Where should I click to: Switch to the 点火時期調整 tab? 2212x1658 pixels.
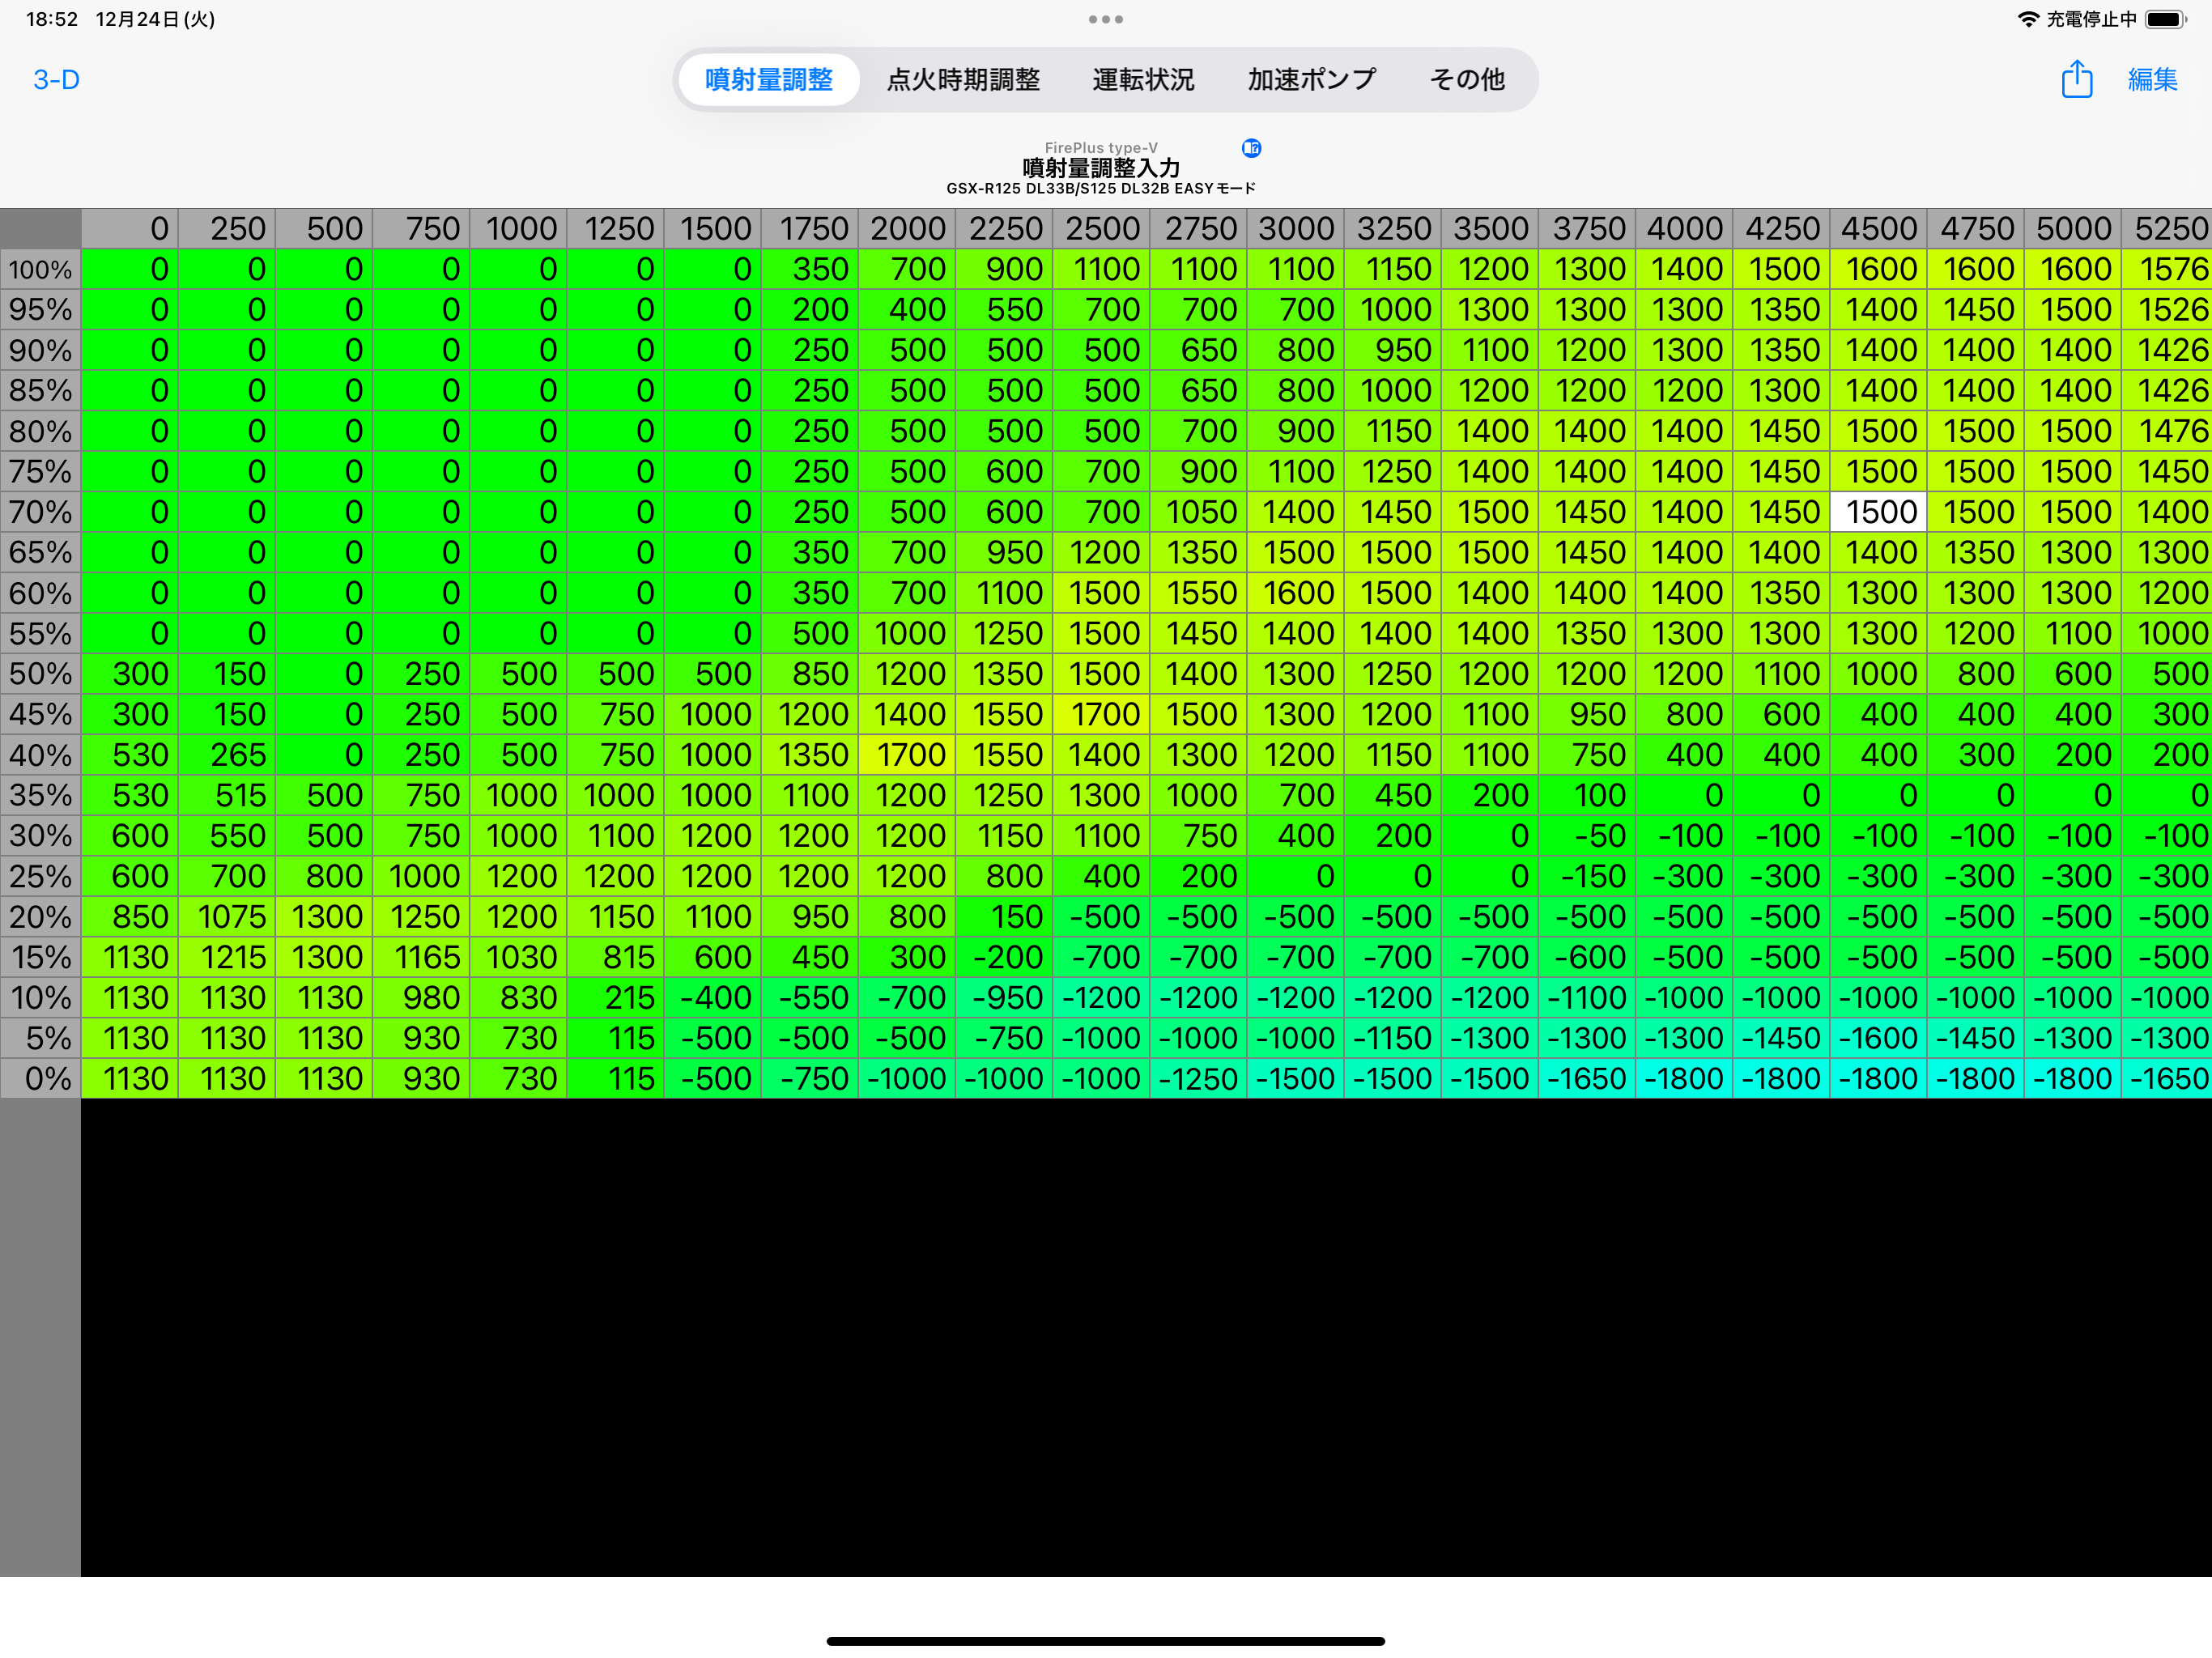tap(963, 80)
